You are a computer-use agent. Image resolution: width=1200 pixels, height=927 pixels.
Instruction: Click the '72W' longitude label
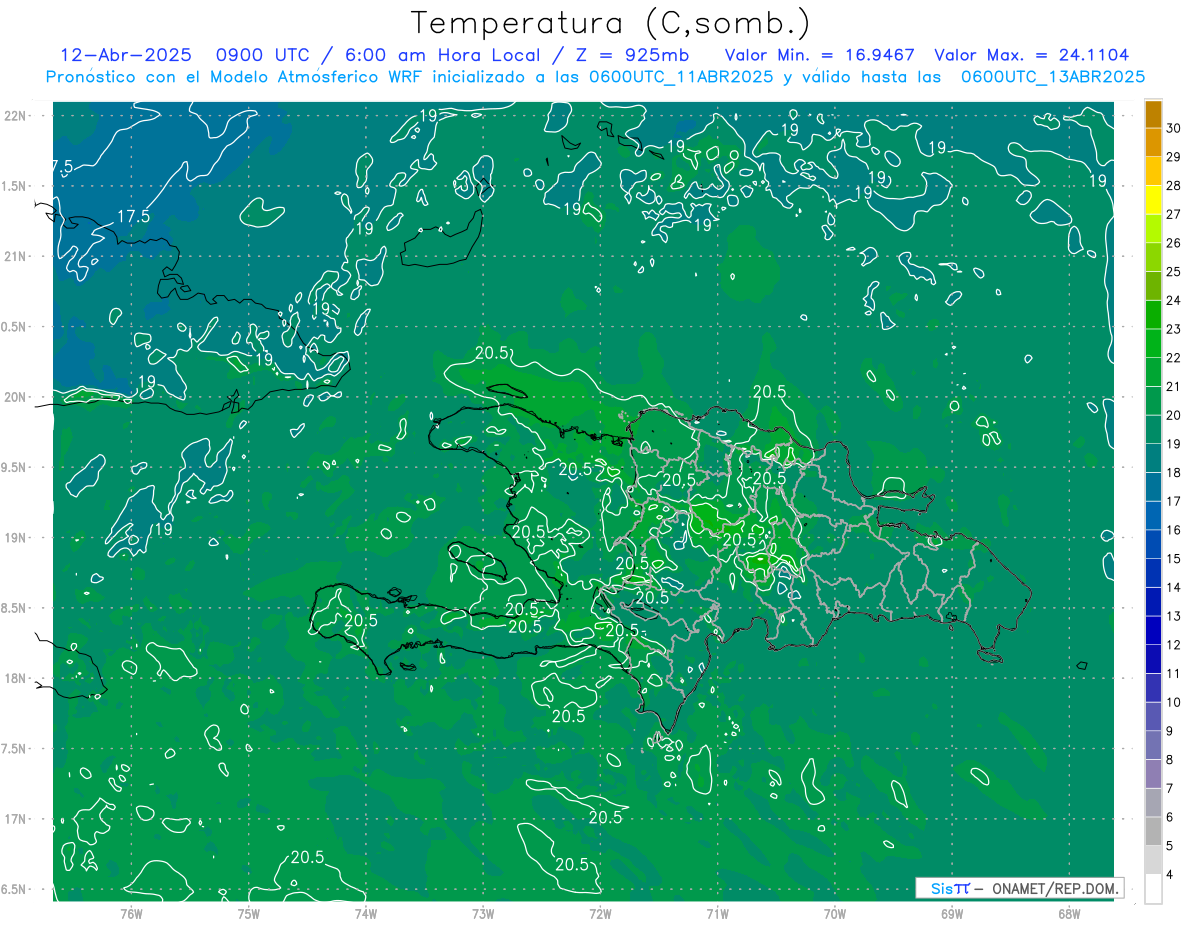(600, 913)
